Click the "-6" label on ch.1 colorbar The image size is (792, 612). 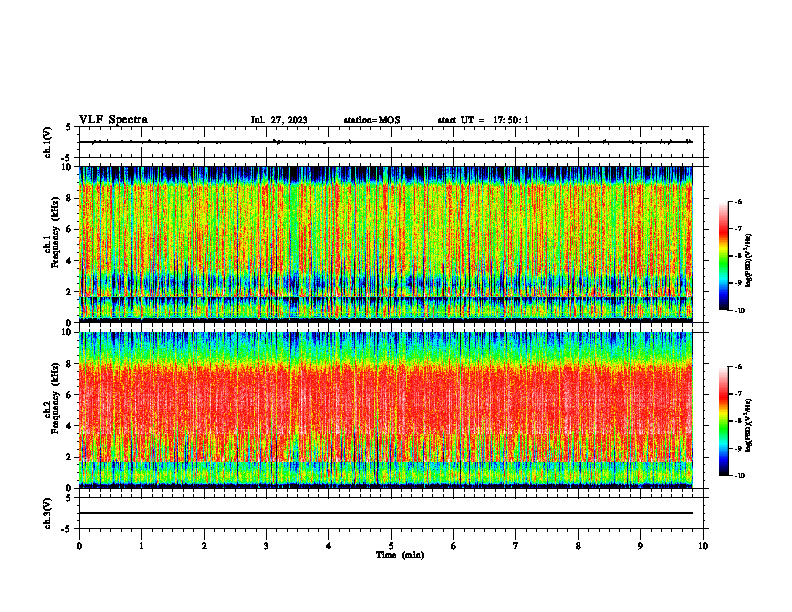[738, 202]
